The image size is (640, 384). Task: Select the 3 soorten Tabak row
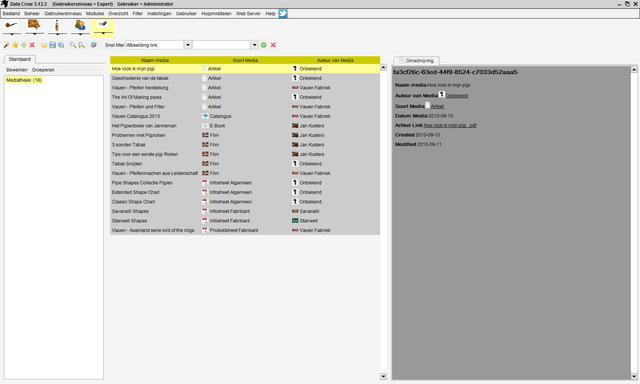click(x=245, y=144)
